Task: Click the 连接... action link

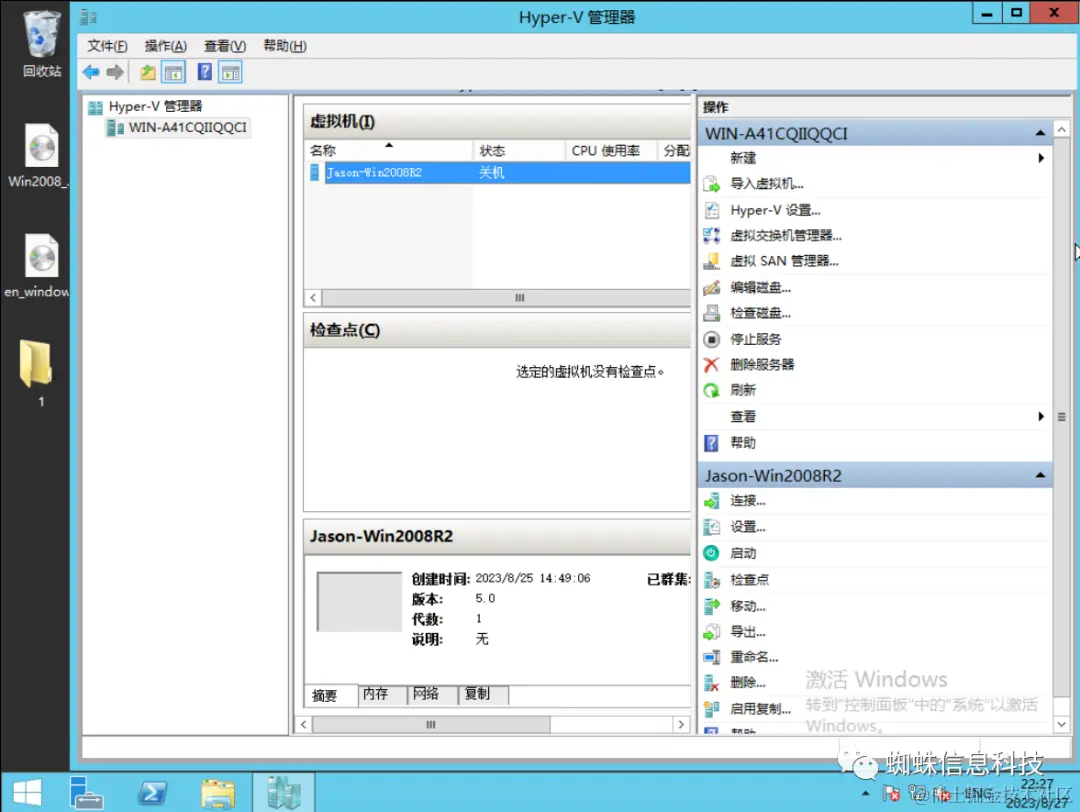Action: pos(748,501)
